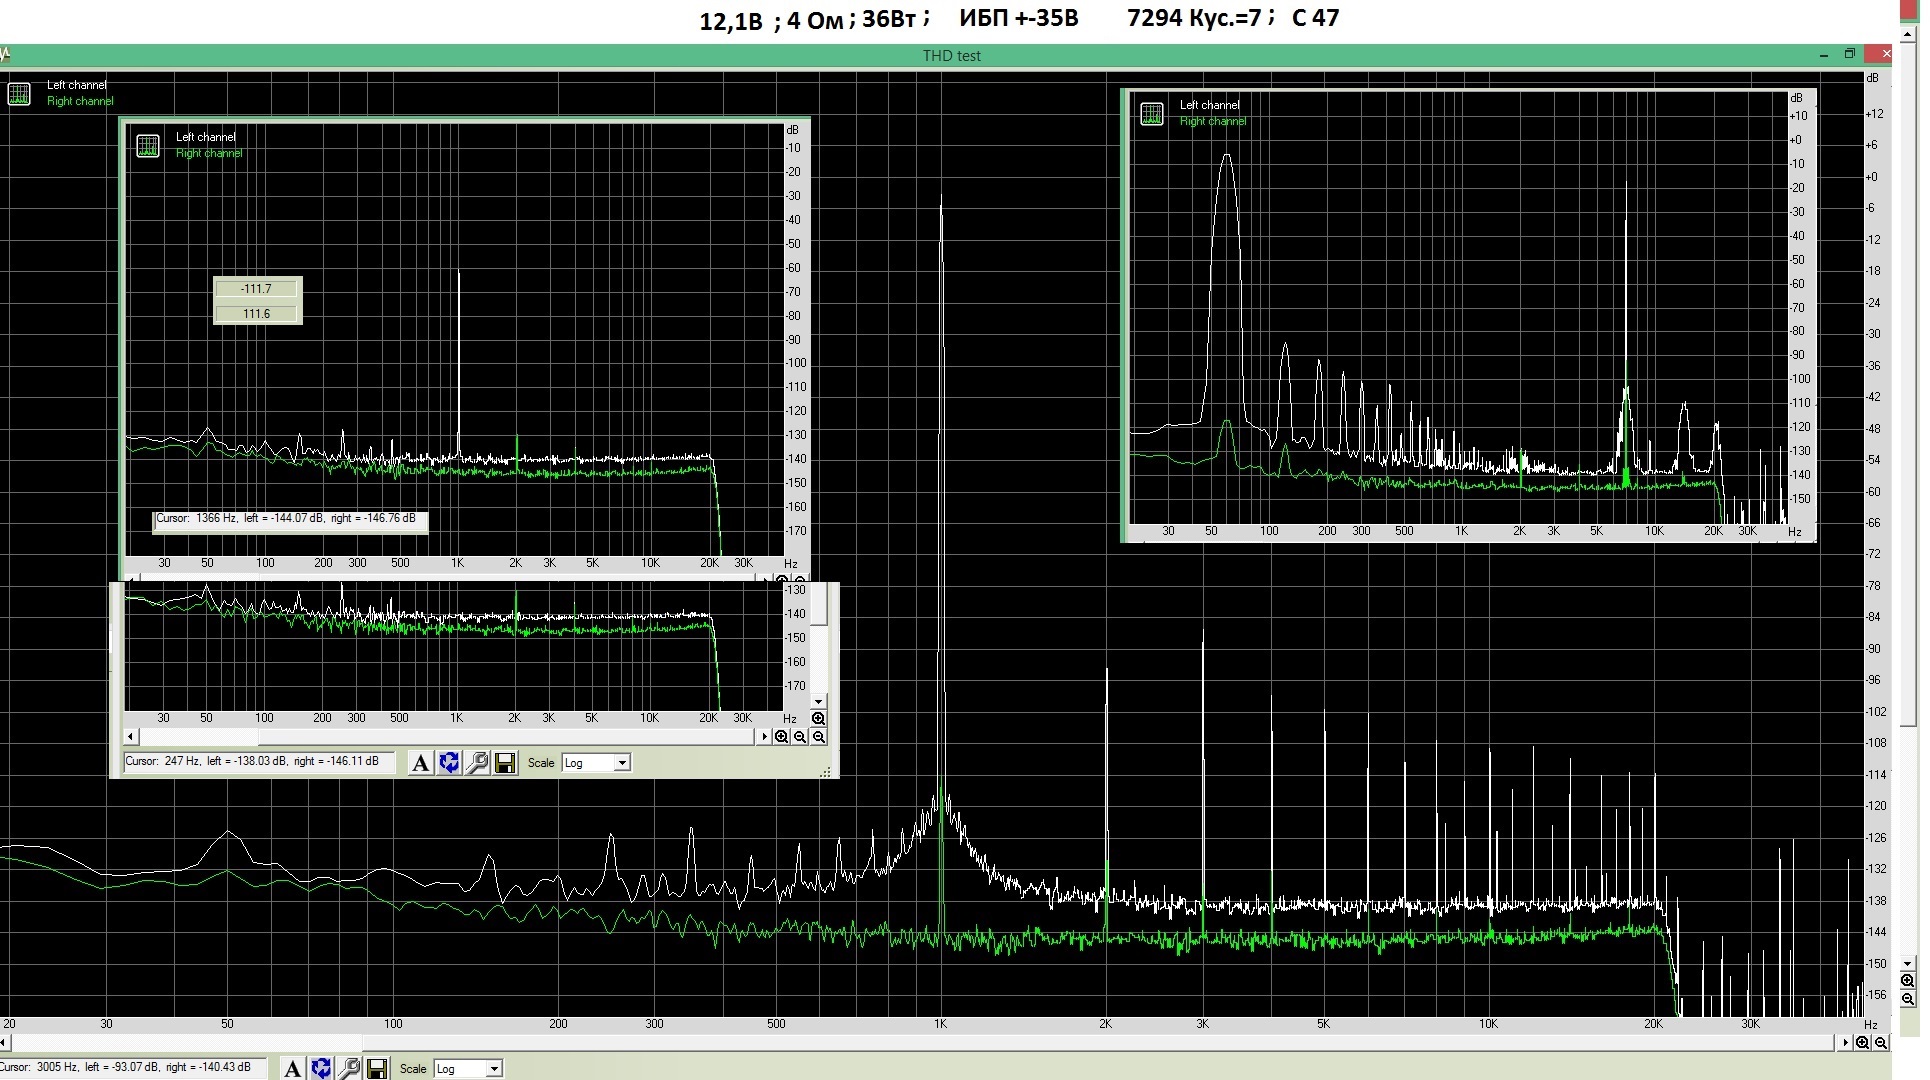Click floppy disk save icon in inset window

pyautogui.click(x=505, y=763)
